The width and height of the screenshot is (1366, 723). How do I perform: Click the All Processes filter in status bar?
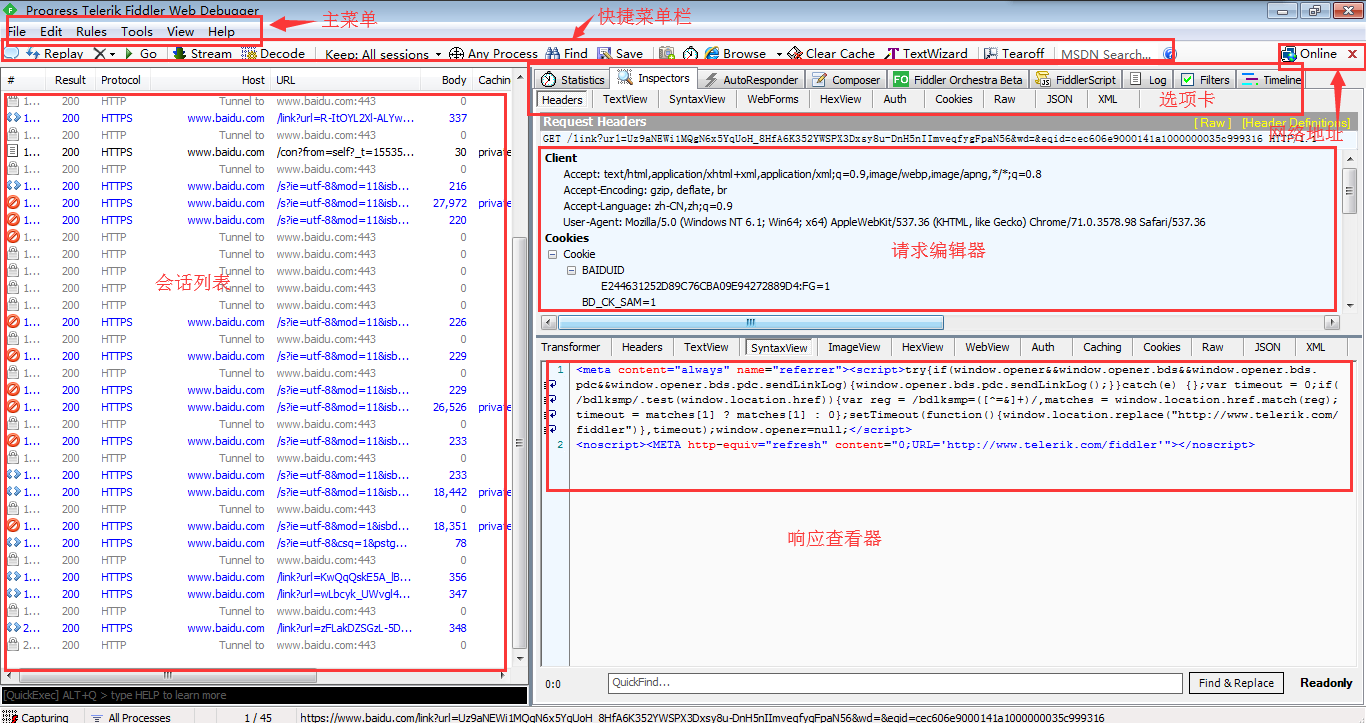pyautogui.click(x=130, y=717)
